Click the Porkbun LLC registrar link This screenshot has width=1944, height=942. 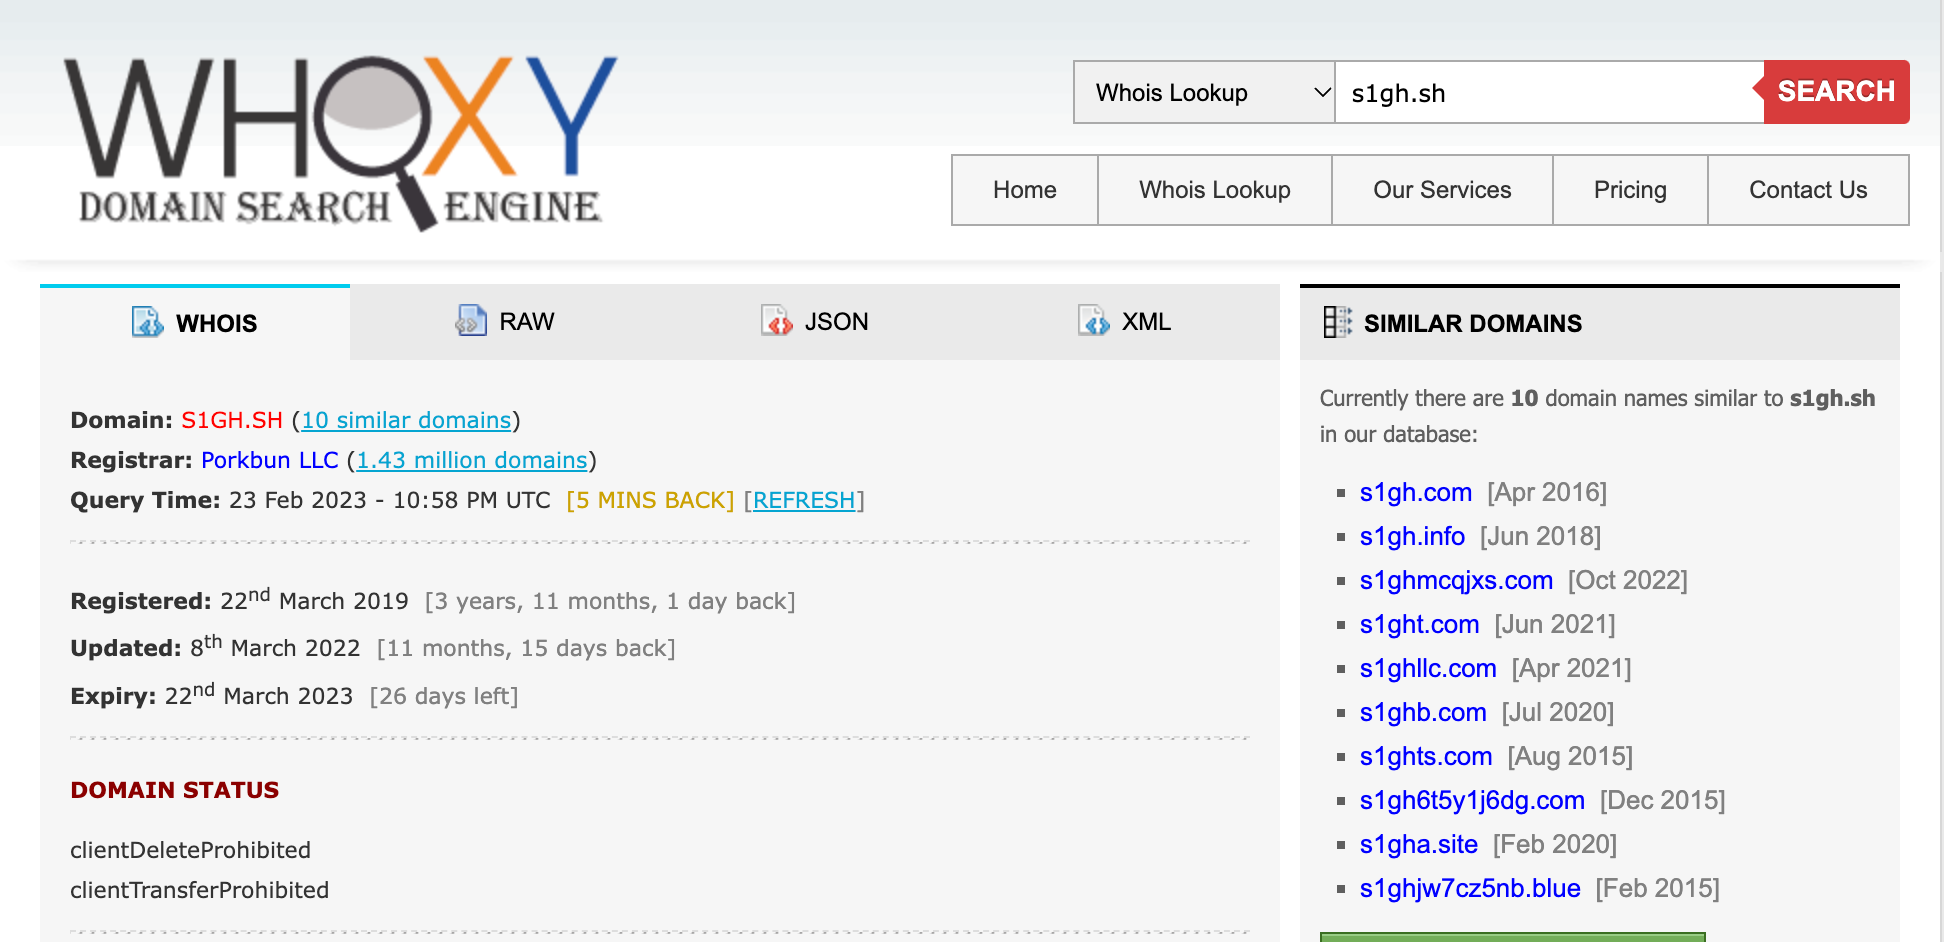[269, 460]
